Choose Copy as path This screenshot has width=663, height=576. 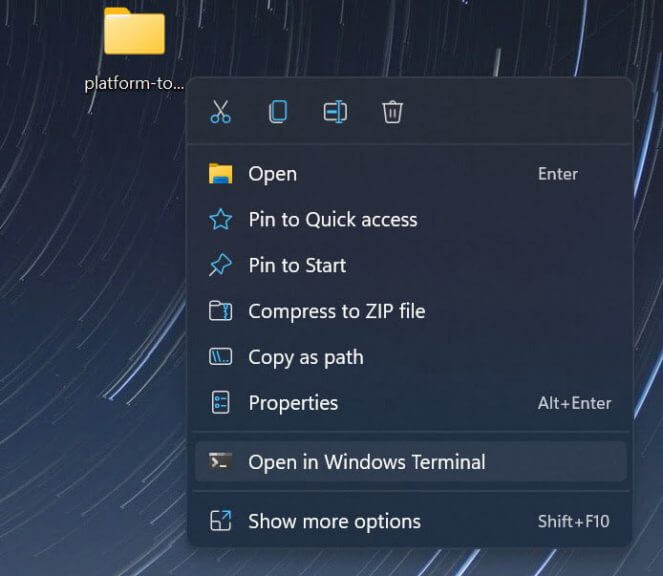click(x=410, y=357)
